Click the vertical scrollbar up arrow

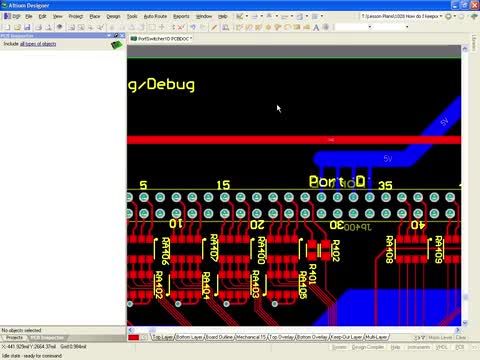[x=465, y=49]
